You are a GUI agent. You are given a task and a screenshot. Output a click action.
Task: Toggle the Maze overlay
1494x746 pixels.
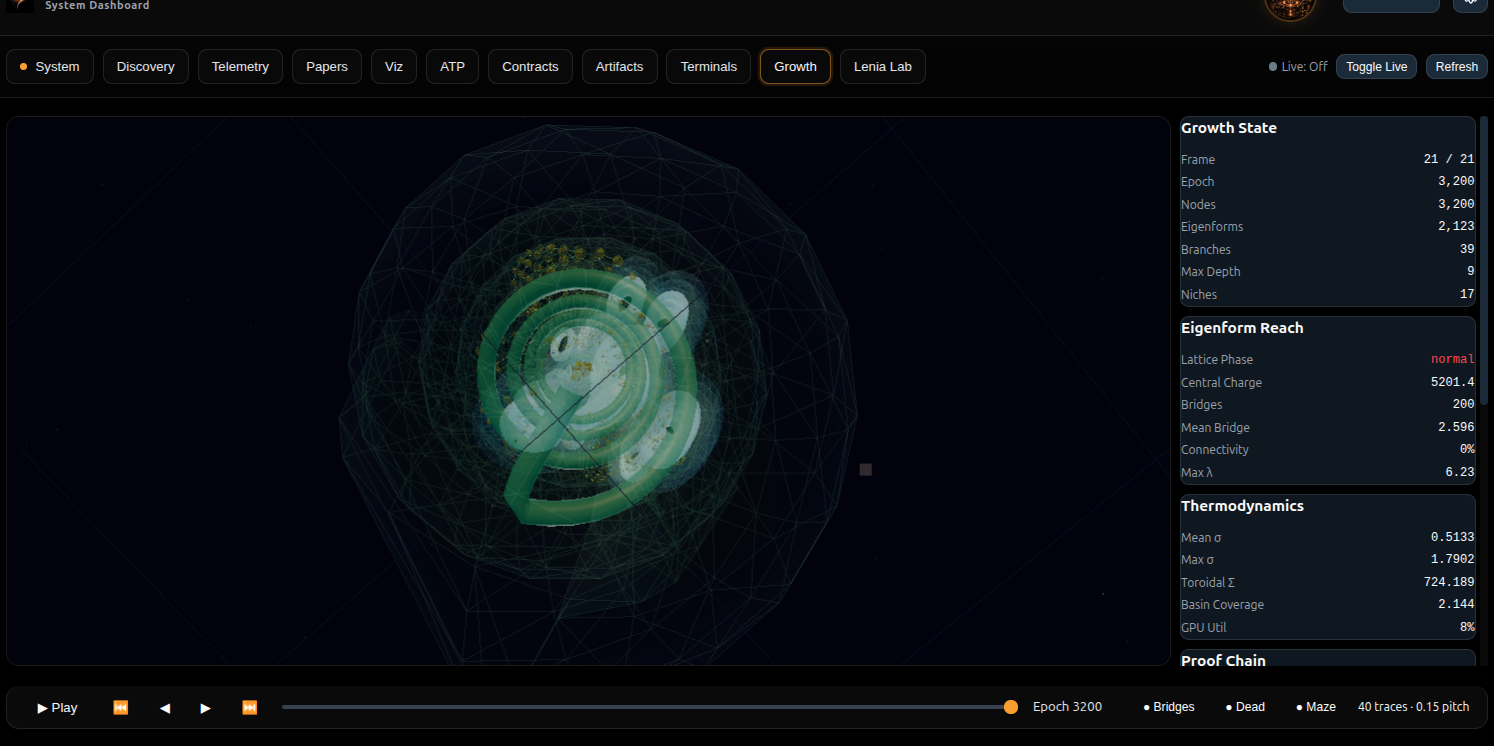(x=1316, y=707)
